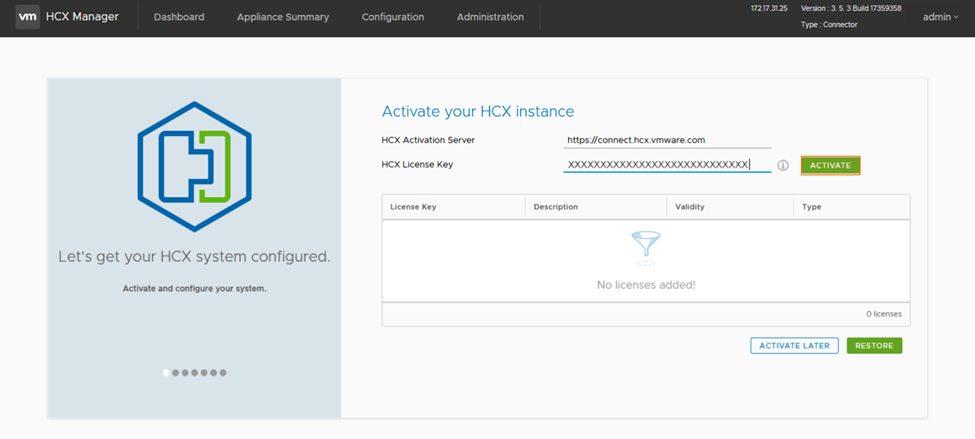975x439 pixels.
Task: Click the No licenses added! message
Action: point(646,285)
